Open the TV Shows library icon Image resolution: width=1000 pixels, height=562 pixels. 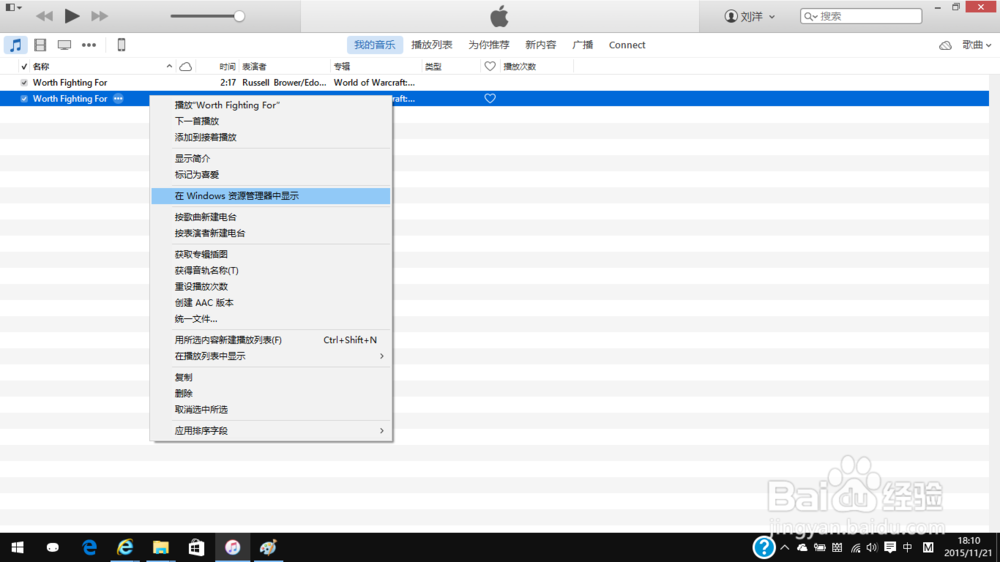click(64, 45)
